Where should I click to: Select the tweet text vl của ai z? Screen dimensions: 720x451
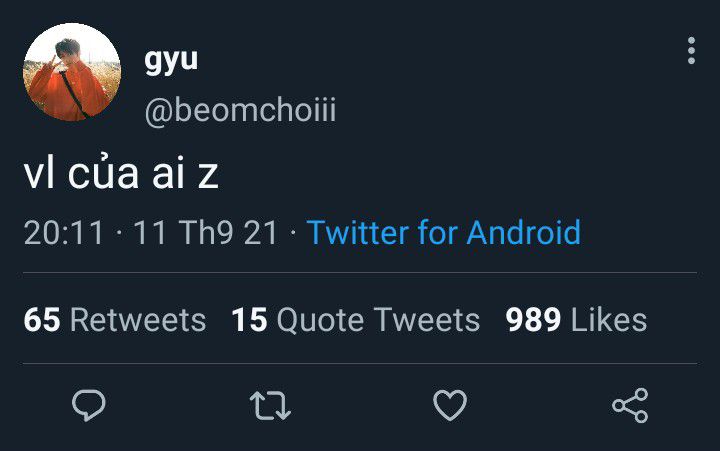click(x=121, y=173)
